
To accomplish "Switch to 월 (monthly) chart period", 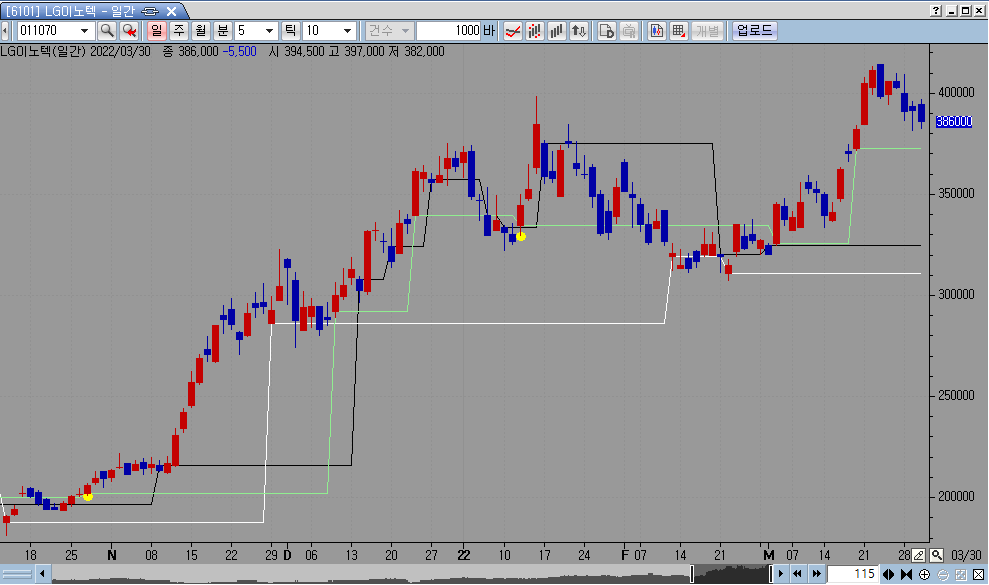I will coord(201,30).
